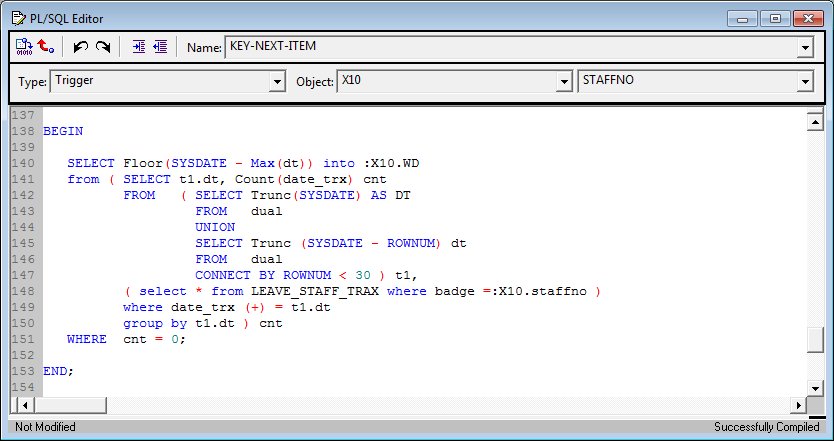This screenshot has height=441, width=834.
Task: Click the Revert changes icon
Action: pos(46,47)
